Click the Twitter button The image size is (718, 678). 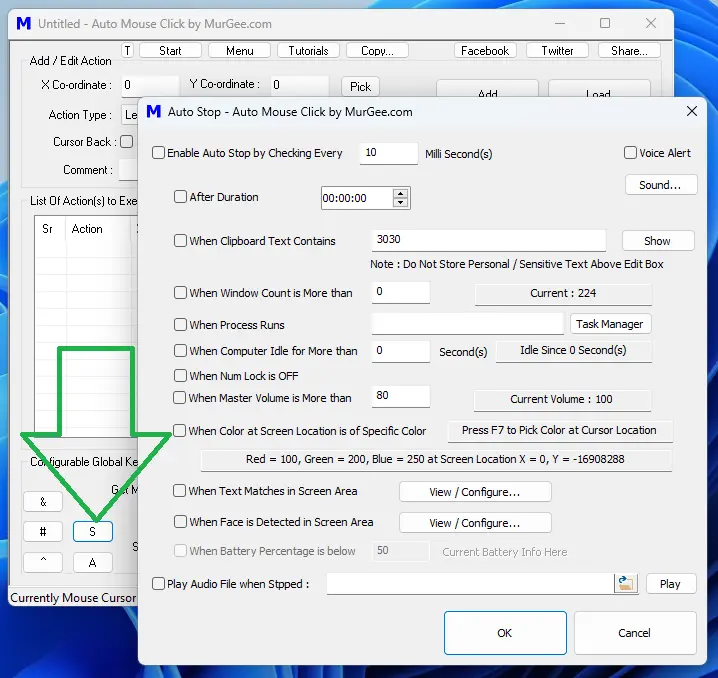[557, 50]
